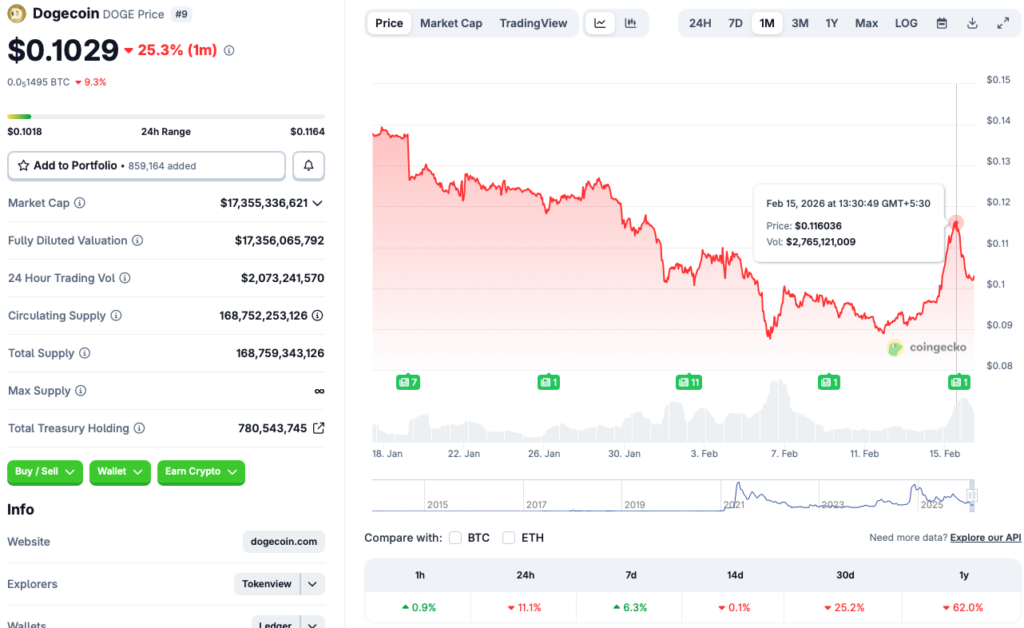Viewport: 1024px width, 628px height.
Task: Open the Buy / Sell dropdown
Action: point(44,472)
